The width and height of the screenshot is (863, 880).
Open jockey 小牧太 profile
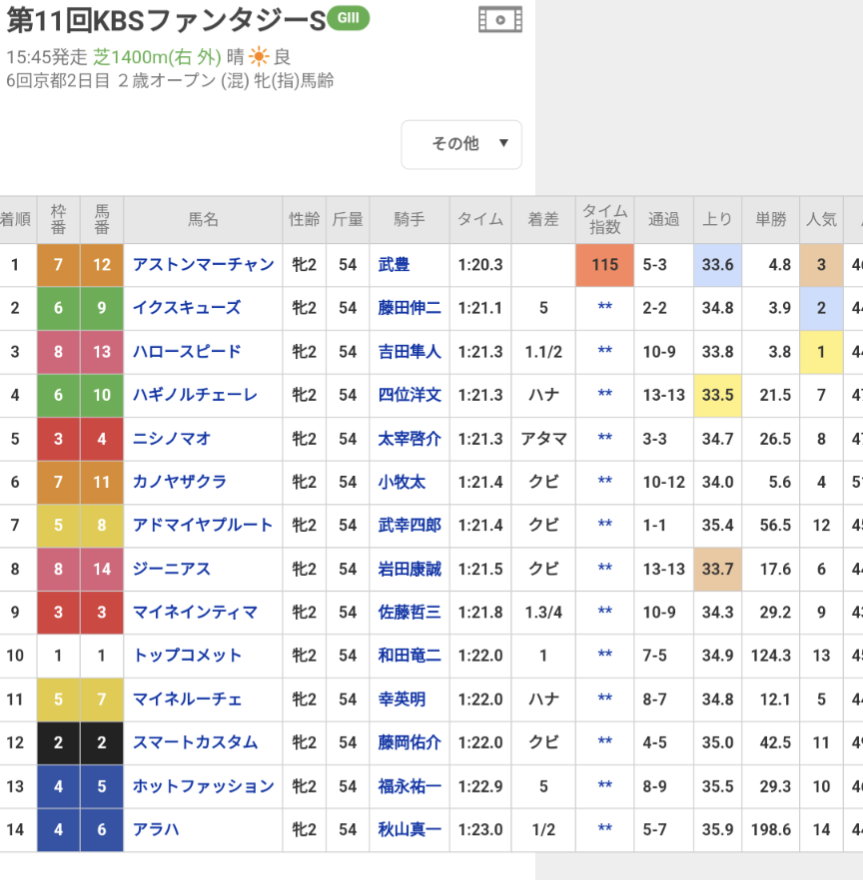click(x=401, y=482)
